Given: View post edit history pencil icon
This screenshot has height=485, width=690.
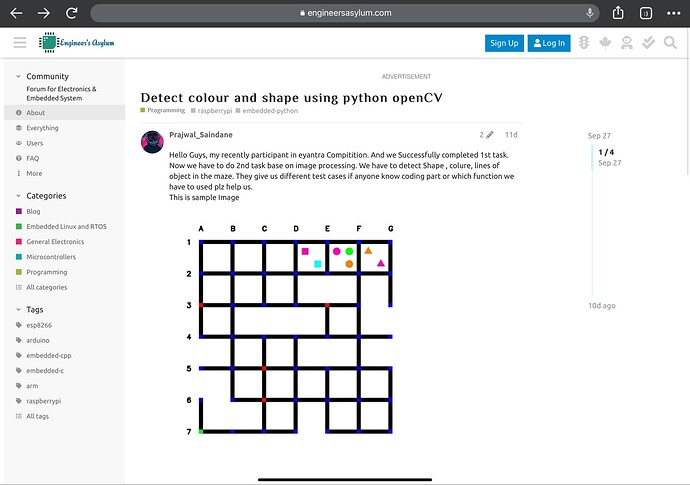Looking at the screenshot, I should click(486, 135).
